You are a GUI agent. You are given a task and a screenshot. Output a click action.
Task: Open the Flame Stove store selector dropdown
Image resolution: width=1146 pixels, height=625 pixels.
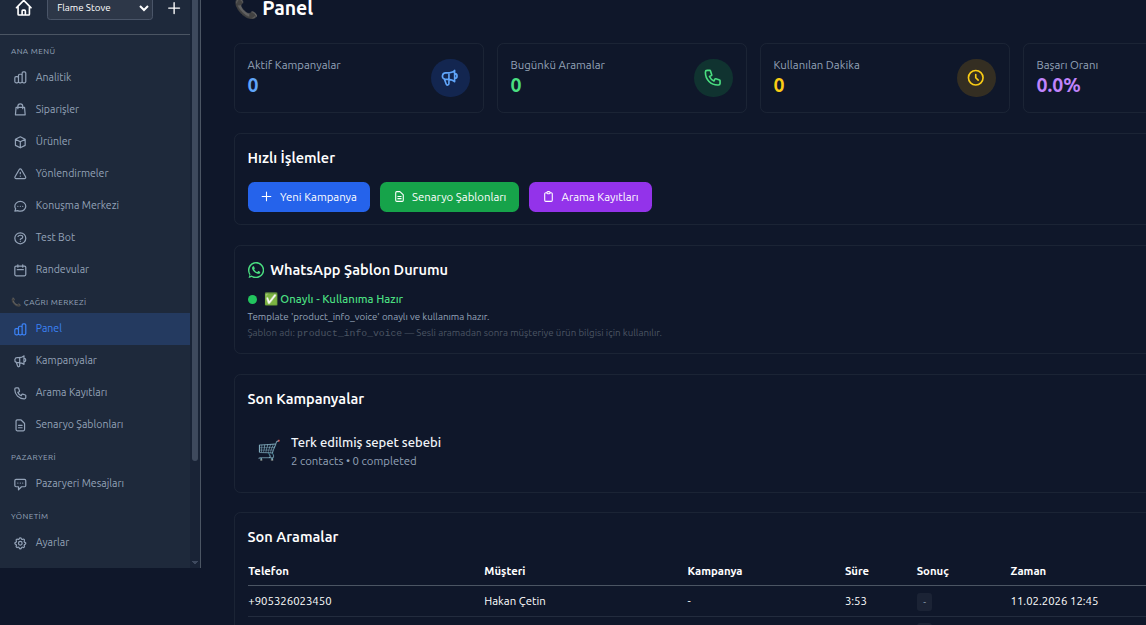(x=99, y=8)
